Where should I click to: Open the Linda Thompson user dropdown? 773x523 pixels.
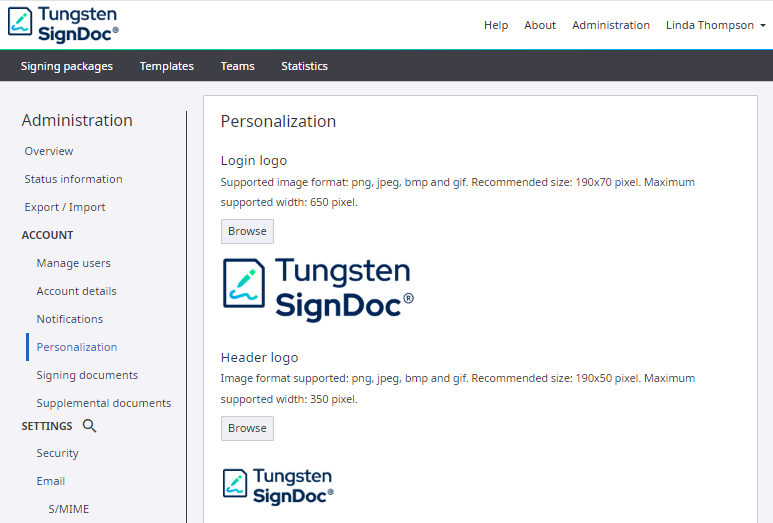click(x=715, y=25)
